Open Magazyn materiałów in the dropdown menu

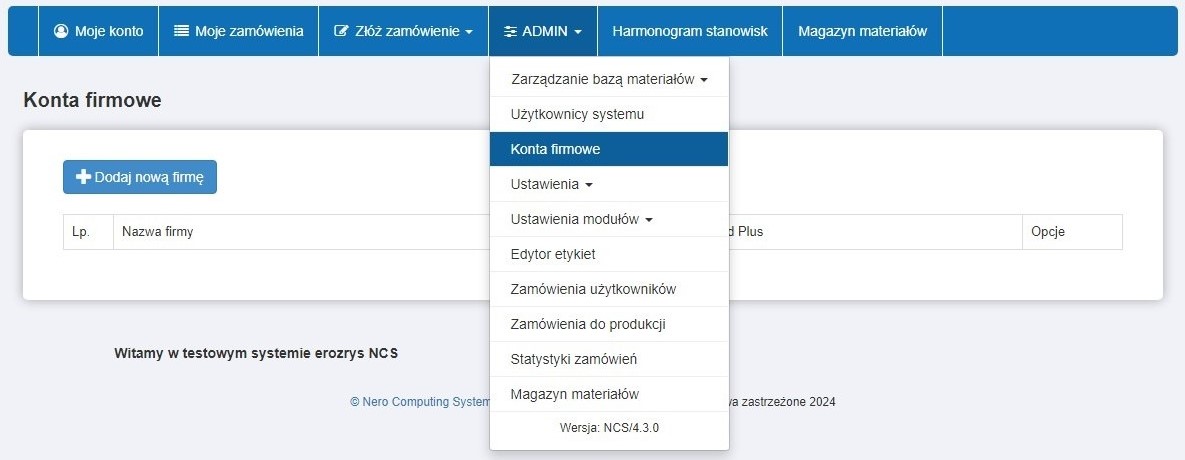(574, 394)
